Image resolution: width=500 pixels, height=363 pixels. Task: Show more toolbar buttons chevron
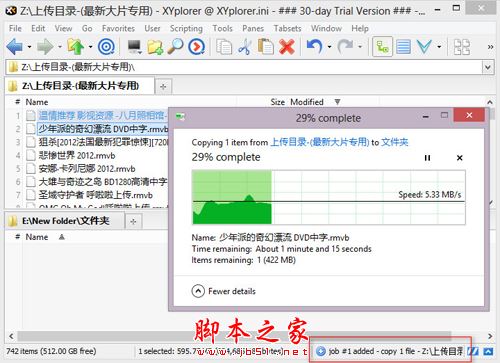[x=490, y=47]
